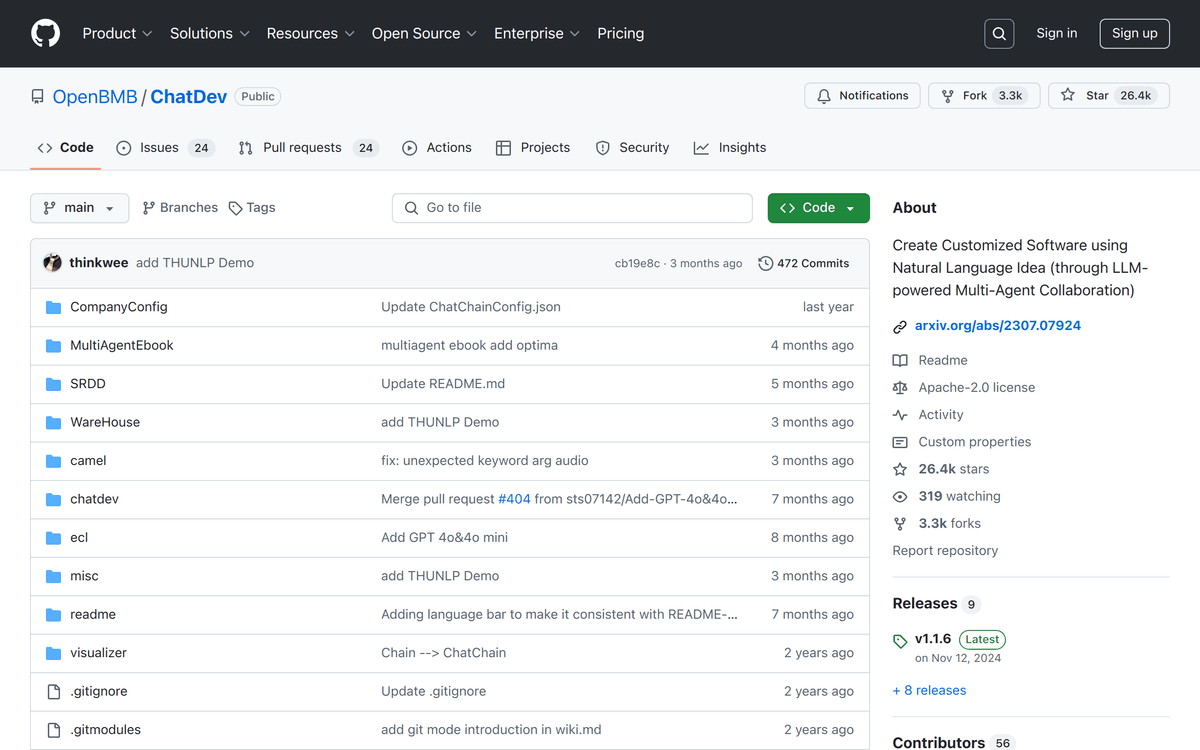
Task: Open the commit history clock icon
Action: [x=766, y=264]
